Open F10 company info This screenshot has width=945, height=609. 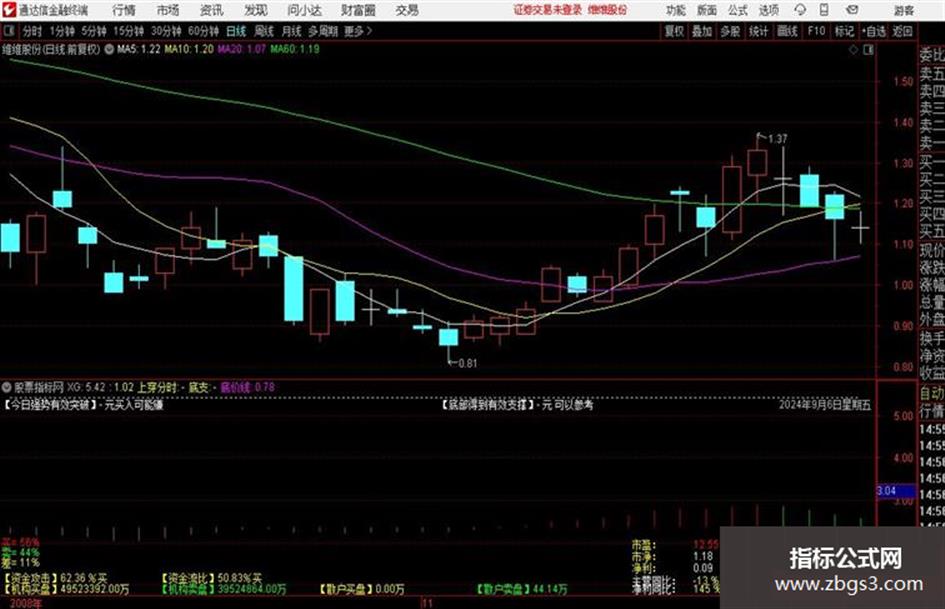(816, 31)
